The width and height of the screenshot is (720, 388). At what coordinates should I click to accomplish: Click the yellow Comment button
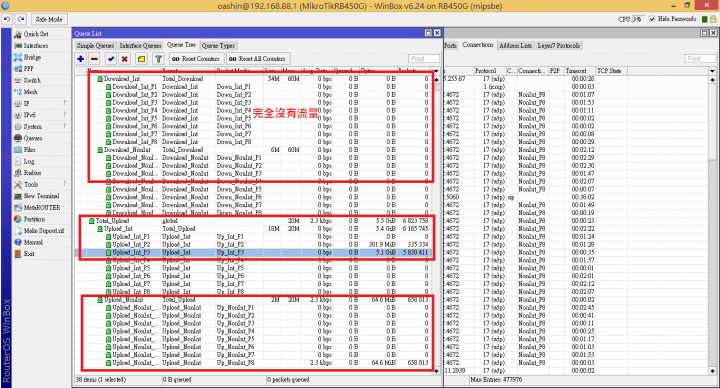(141, 59)
